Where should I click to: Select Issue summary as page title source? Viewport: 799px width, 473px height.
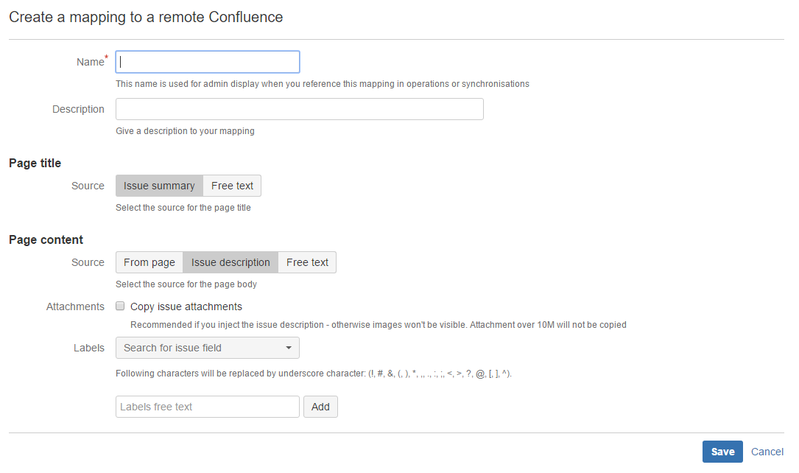[x=159, y=186]
